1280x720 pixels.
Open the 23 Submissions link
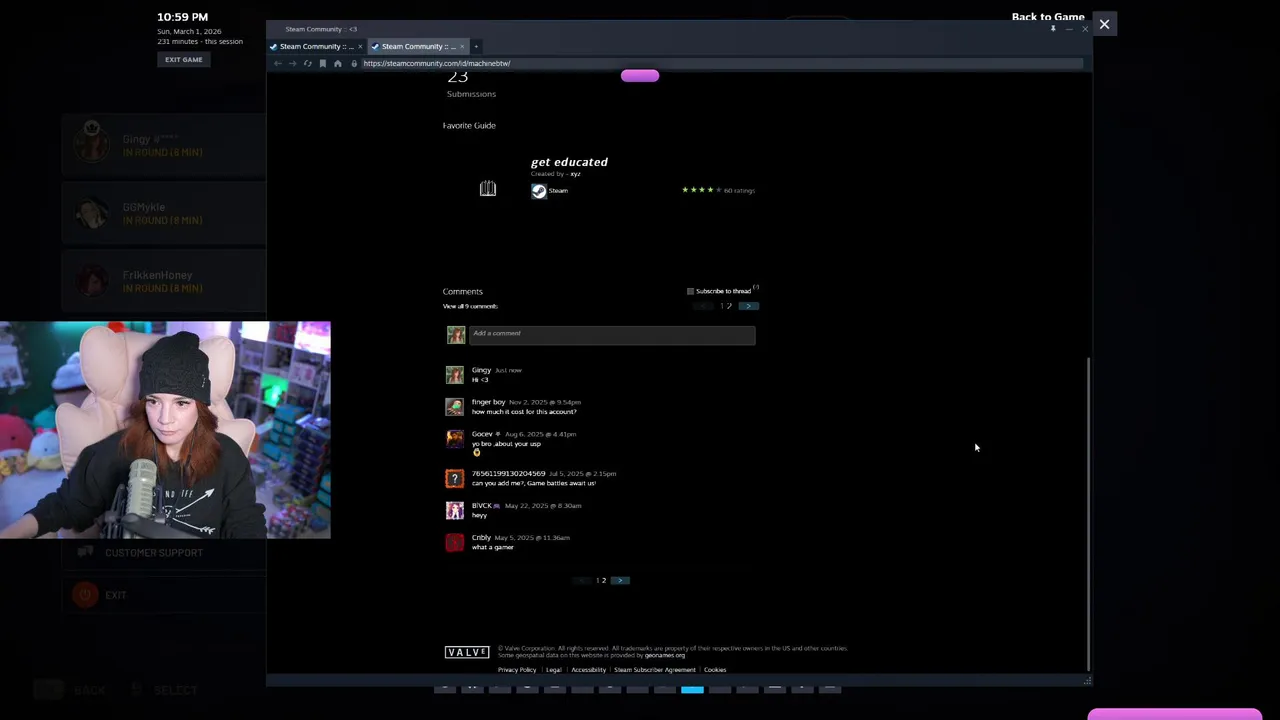coord(470,86)
